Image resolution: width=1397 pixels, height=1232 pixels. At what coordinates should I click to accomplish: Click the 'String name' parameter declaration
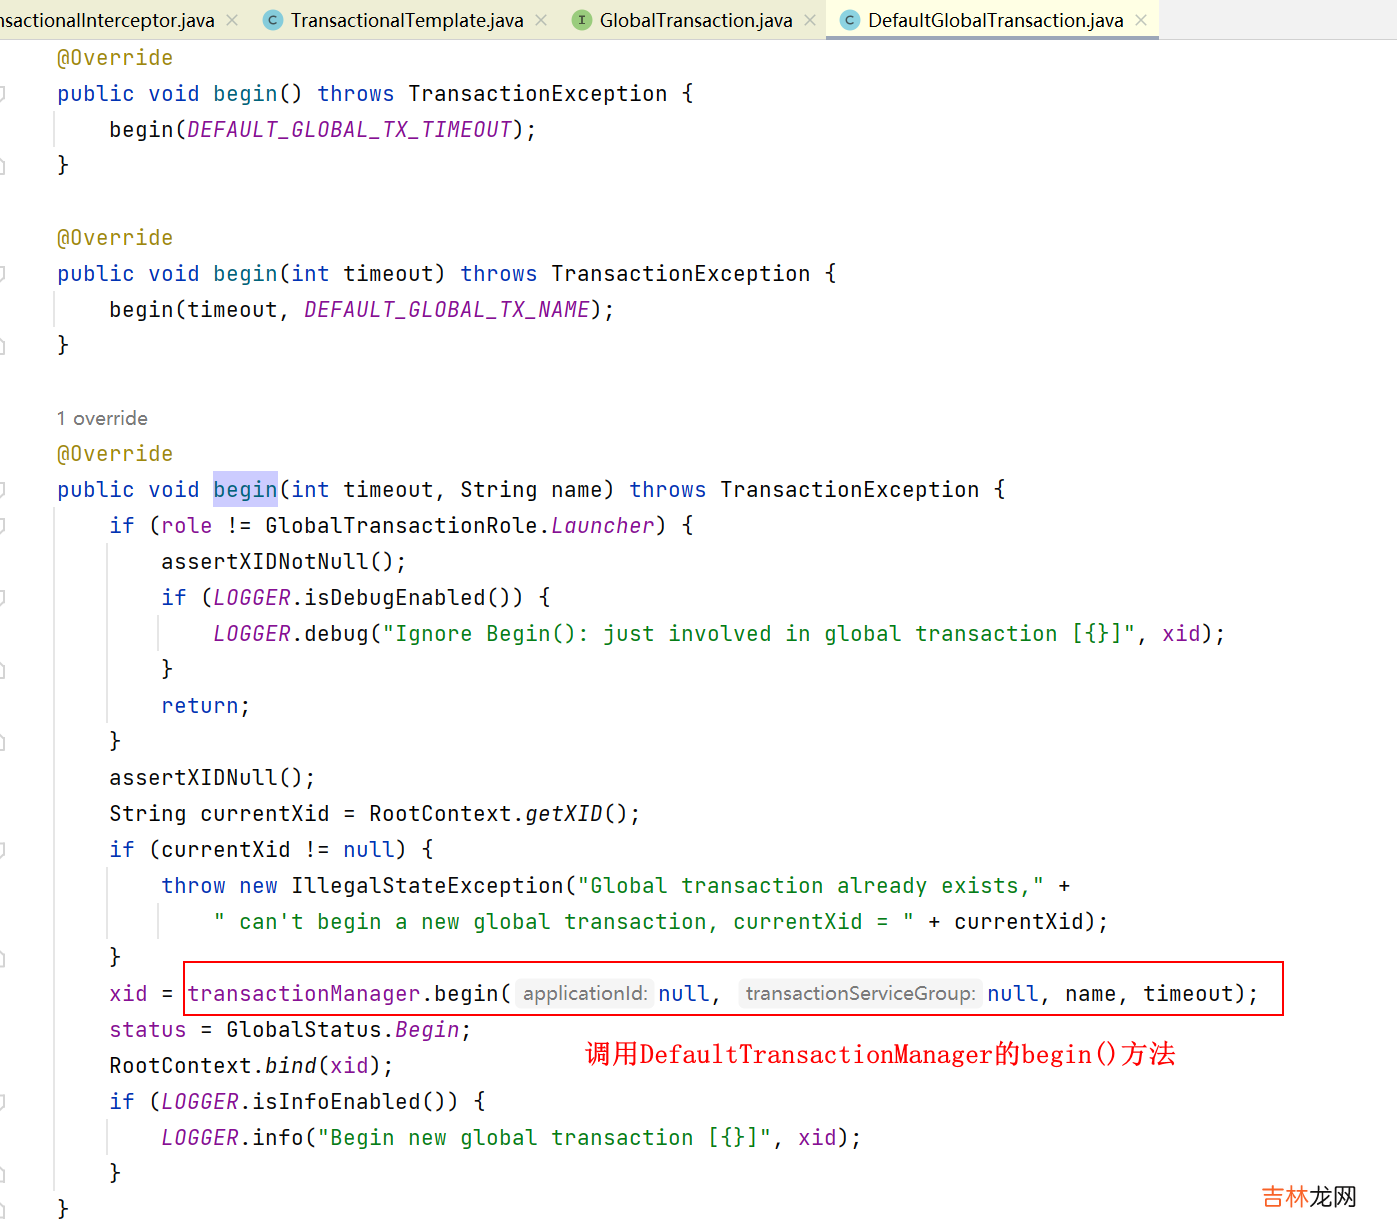pos(531,489)
